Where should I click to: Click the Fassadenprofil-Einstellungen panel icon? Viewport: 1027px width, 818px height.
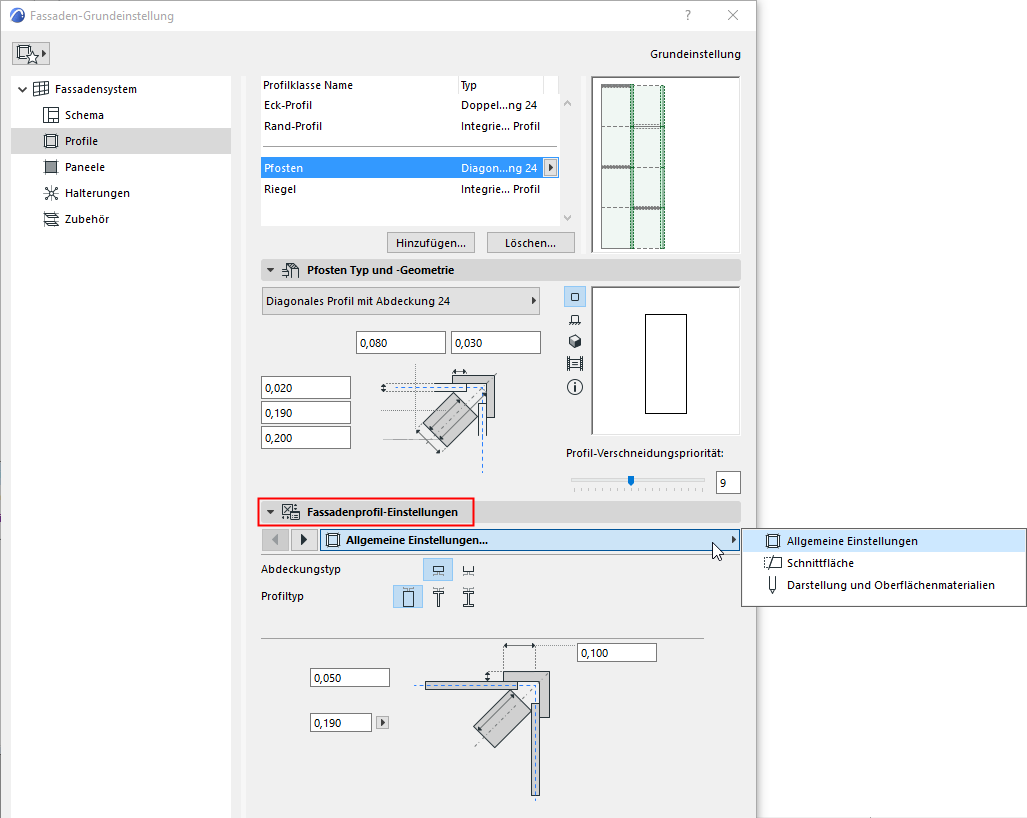(x=290, y=511)
